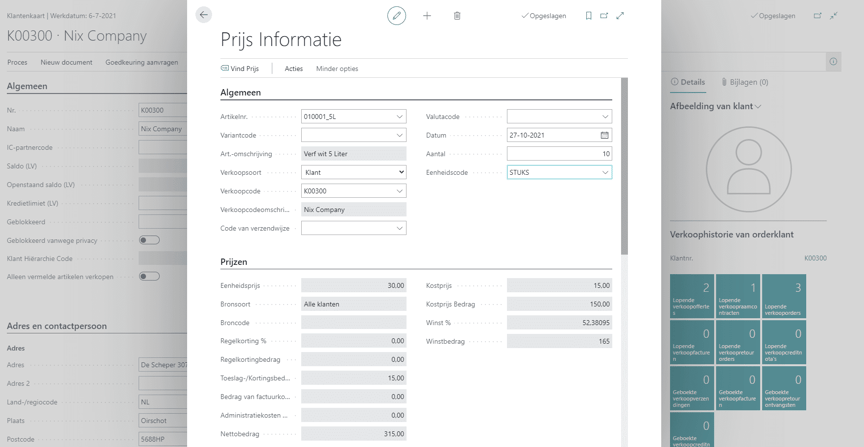The image size is (864, 447).
Task: Open Lopende verkooporders tile
Action: coord(784,296)
